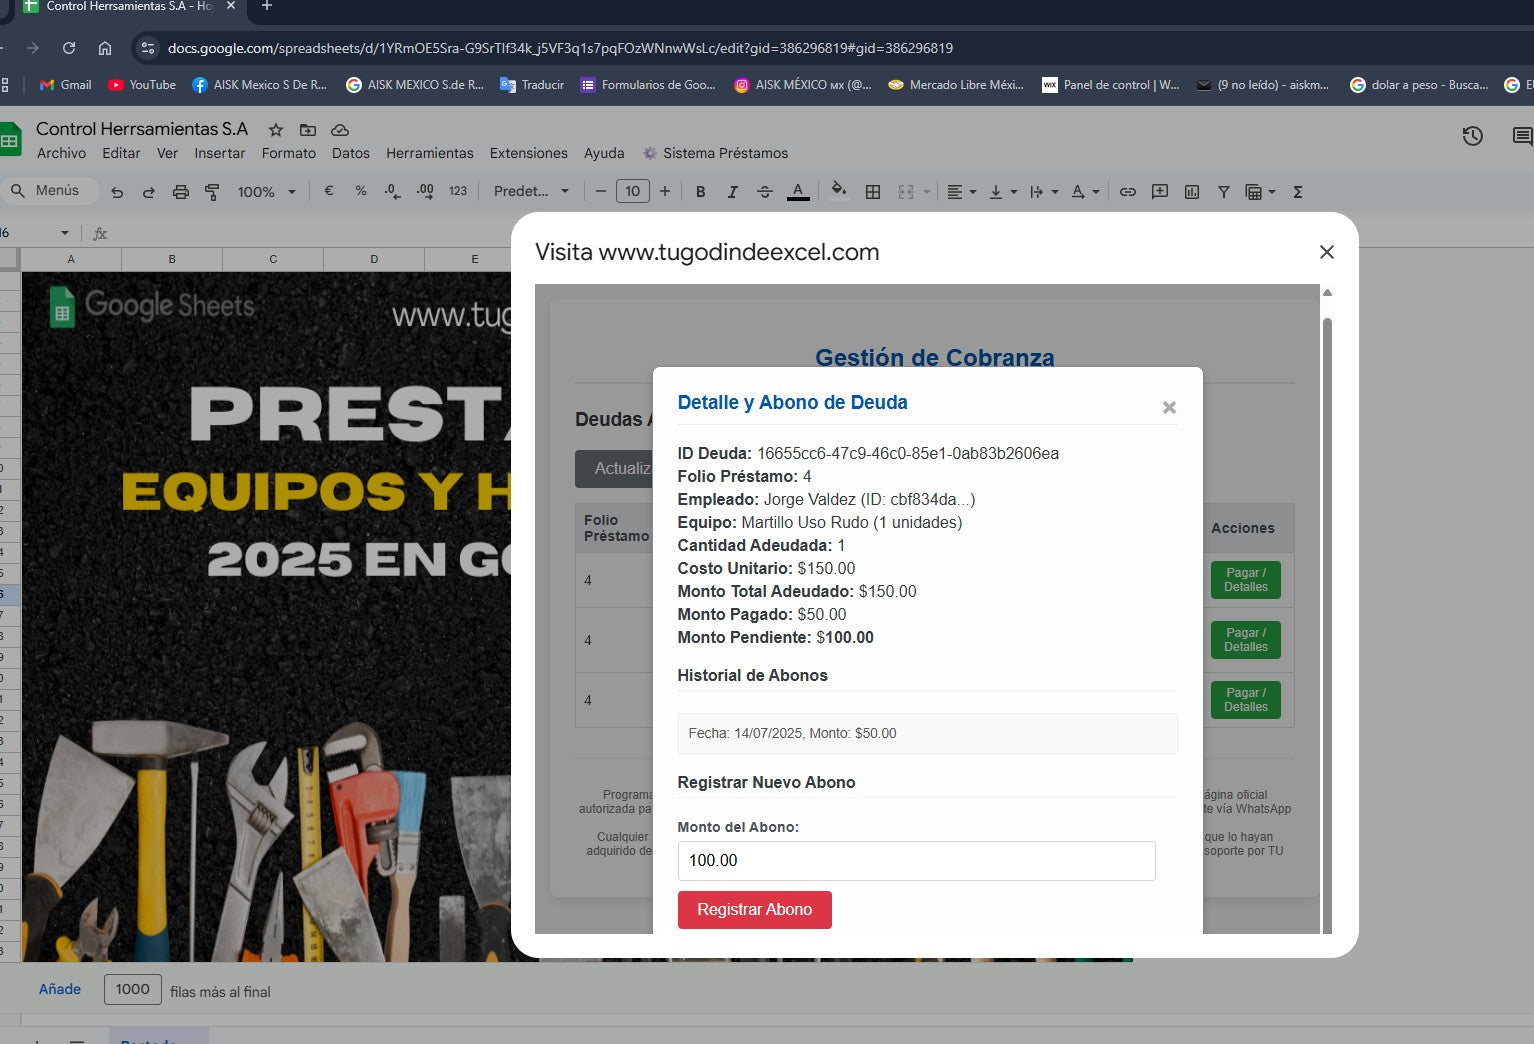Insert chart icon in toolbar
This screenshot has width=1534, height=1044.
(x=1192, y=192)
